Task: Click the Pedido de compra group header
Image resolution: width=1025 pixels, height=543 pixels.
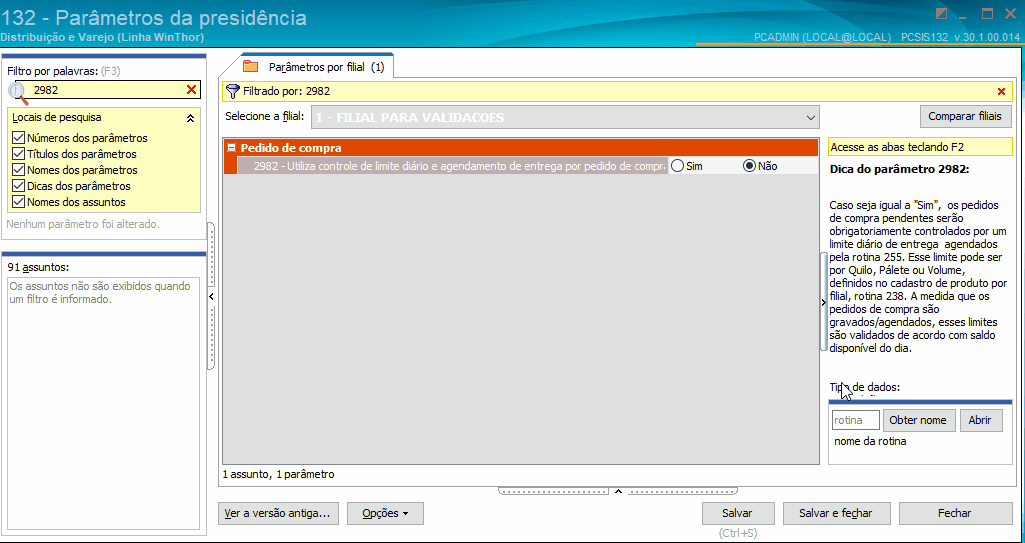Action: click(x=520, y=148)
